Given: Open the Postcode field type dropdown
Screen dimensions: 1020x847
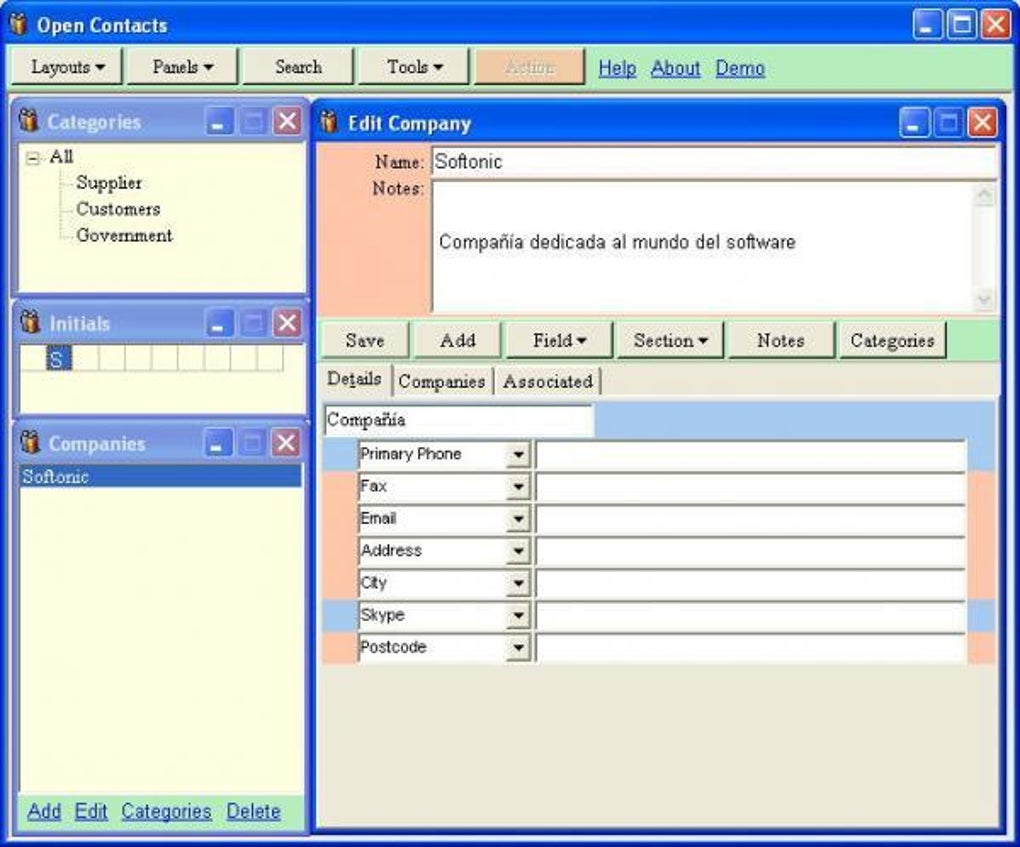Looking at the screenshot, I should (518, 647).
